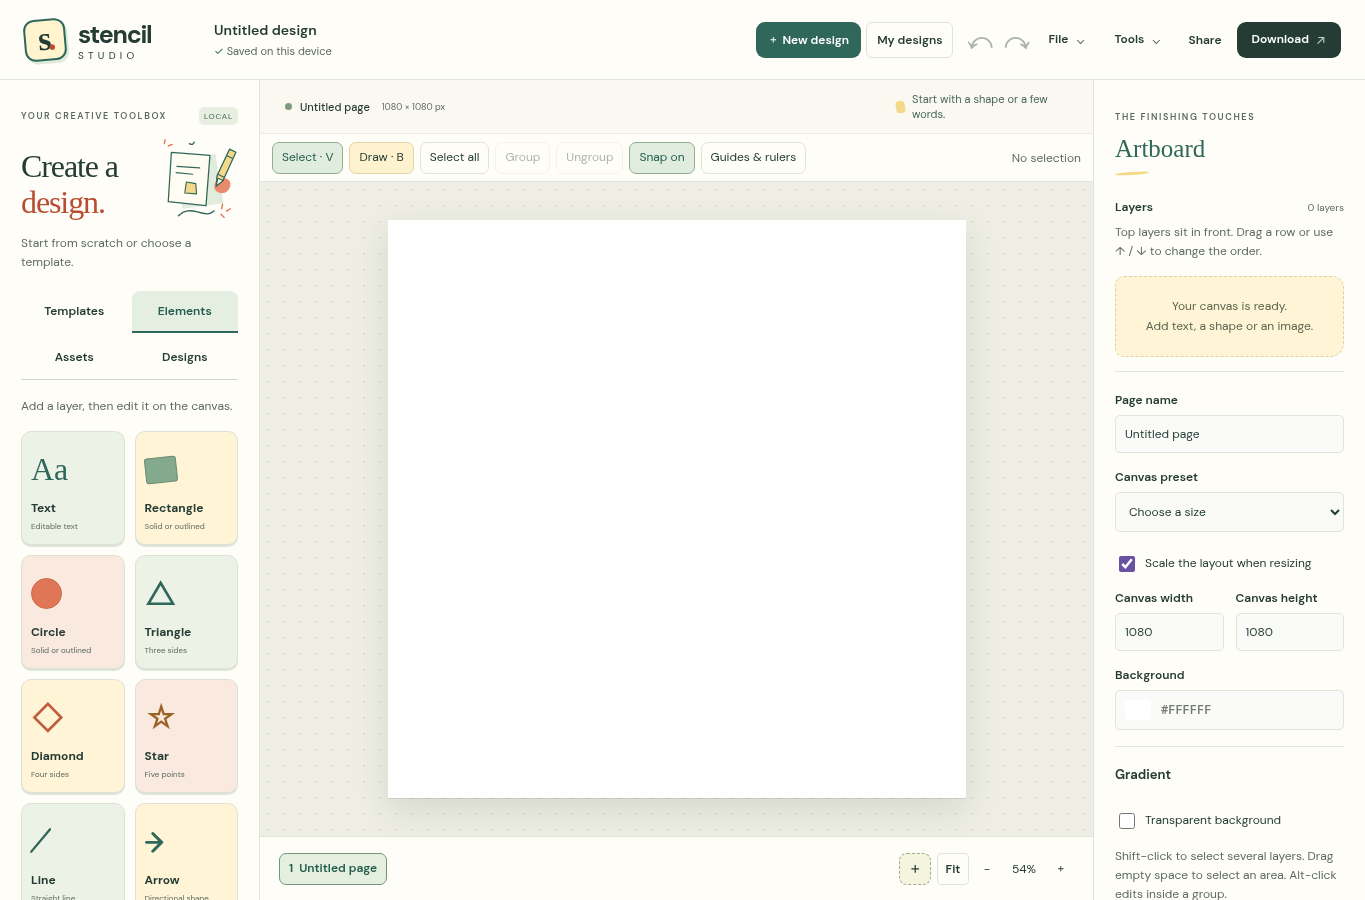Click the 'Untitled design' title

[x=265, y=30]
